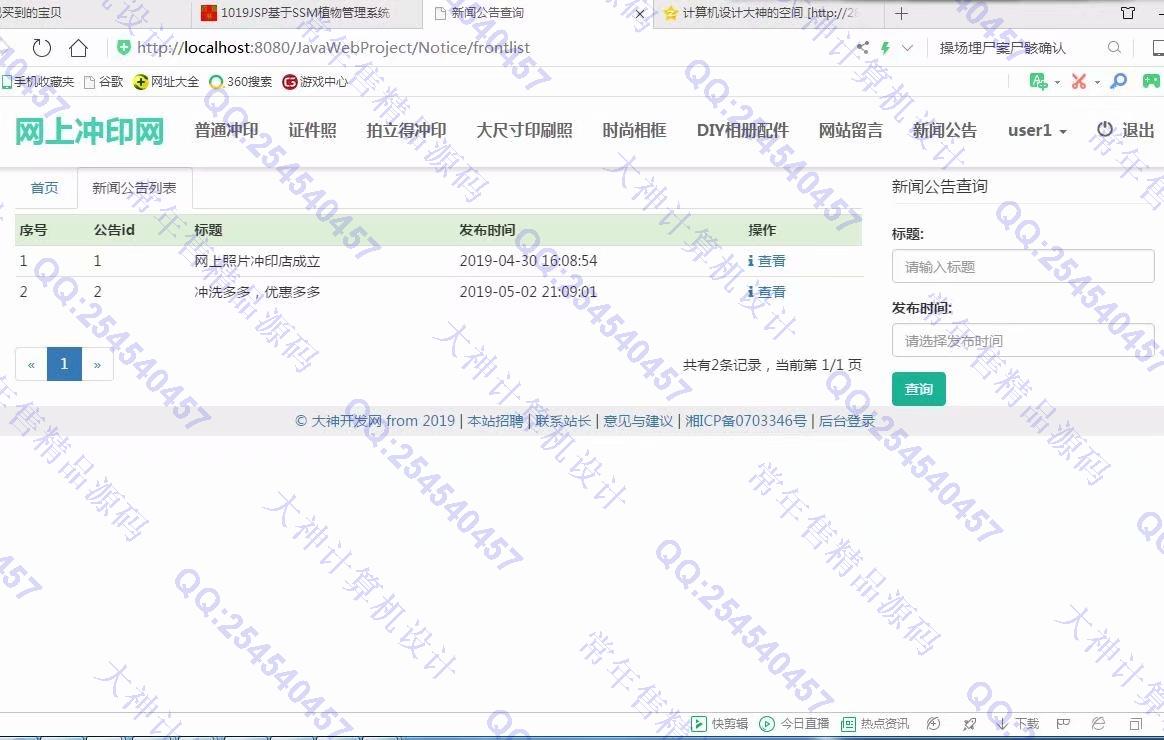Open the 意见与建议 footer link

(638, 422)
